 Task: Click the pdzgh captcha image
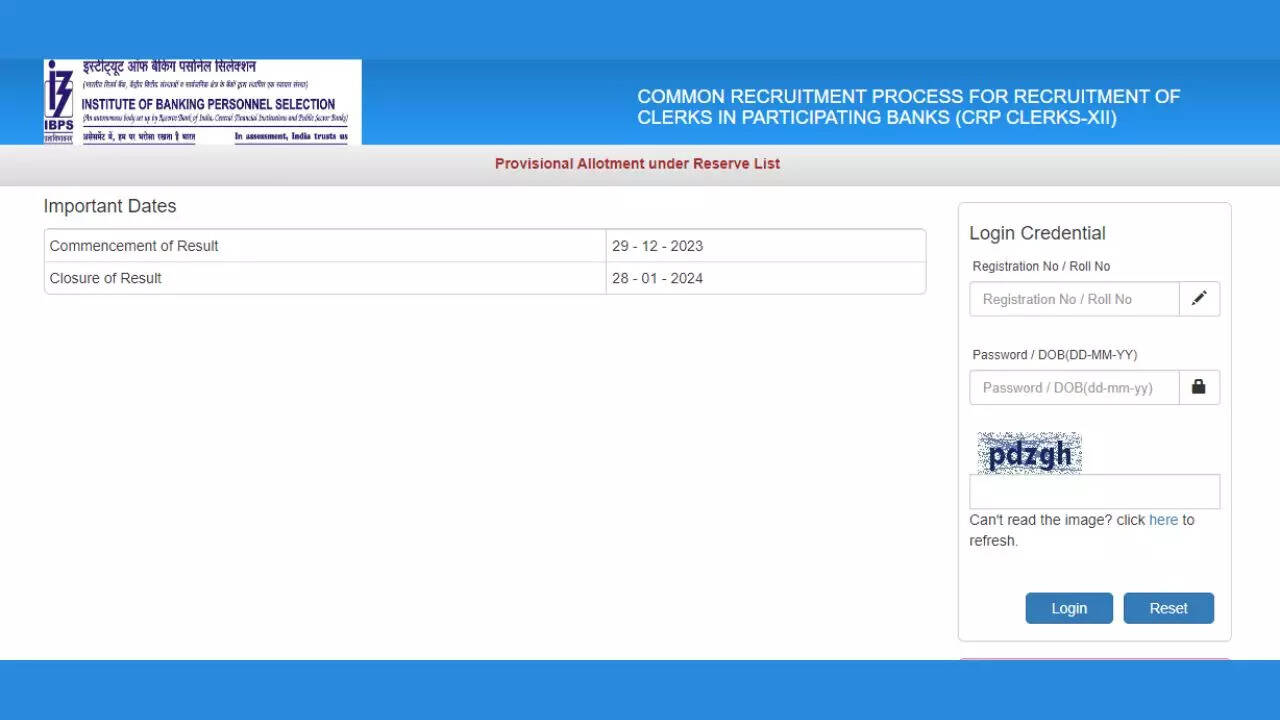(1029, 454)
